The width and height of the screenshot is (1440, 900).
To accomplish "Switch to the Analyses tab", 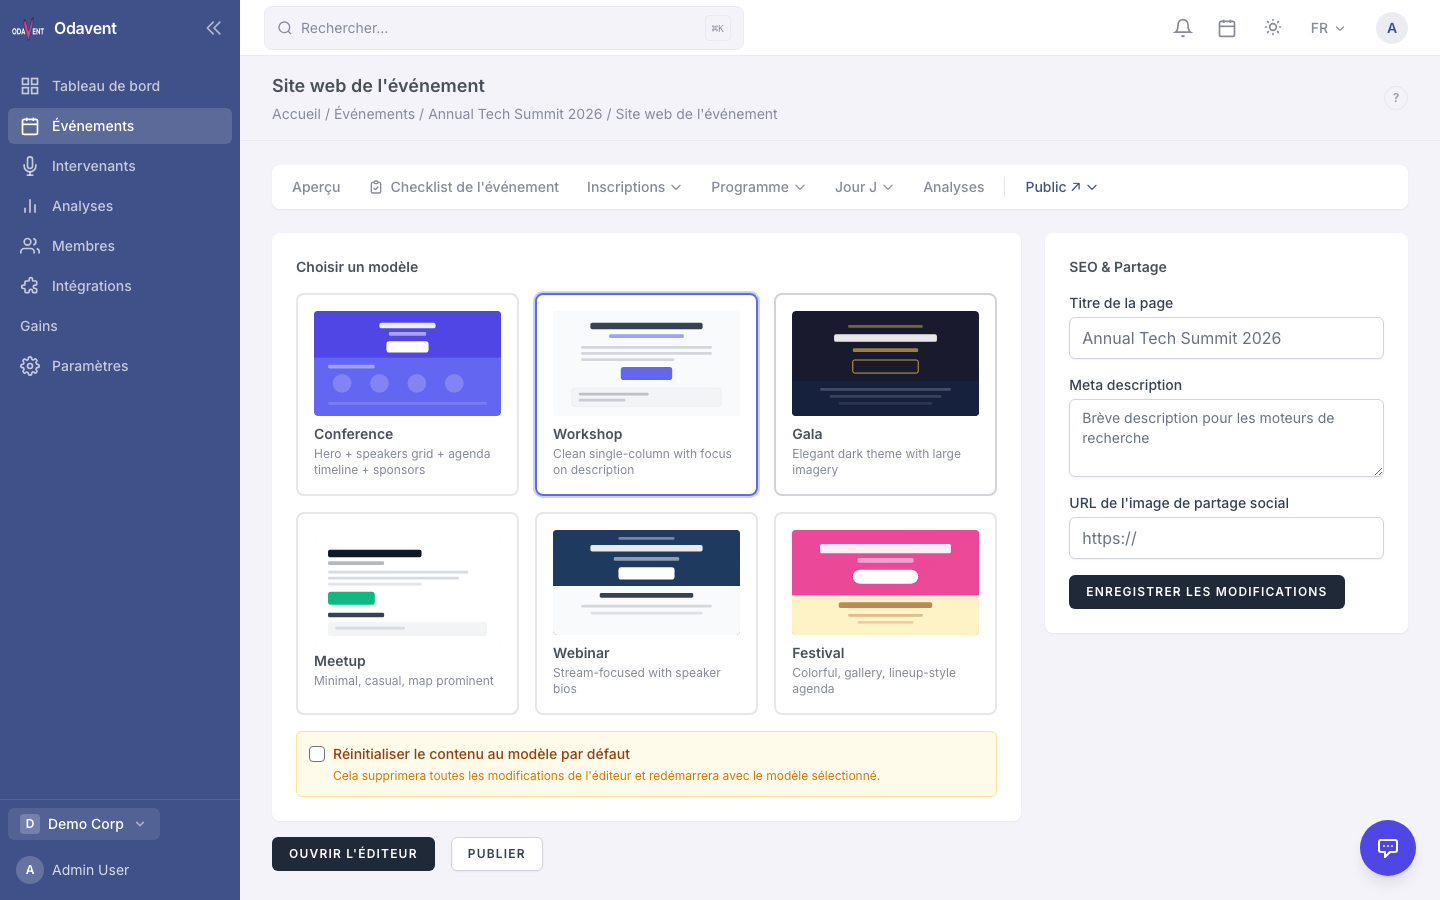I will [x=954, y=187].
